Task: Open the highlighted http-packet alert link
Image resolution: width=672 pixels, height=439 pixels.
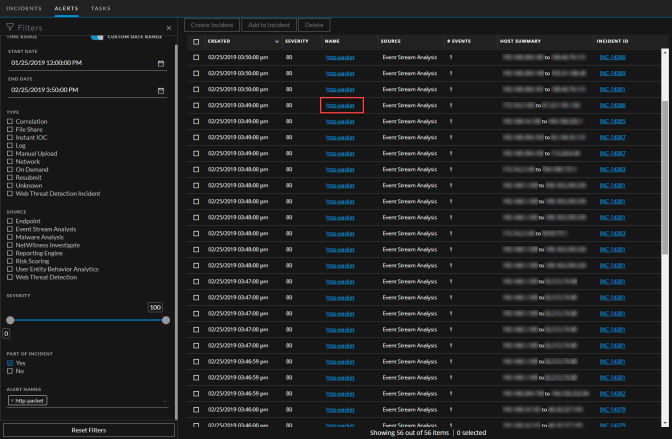Action: (340, 105)
